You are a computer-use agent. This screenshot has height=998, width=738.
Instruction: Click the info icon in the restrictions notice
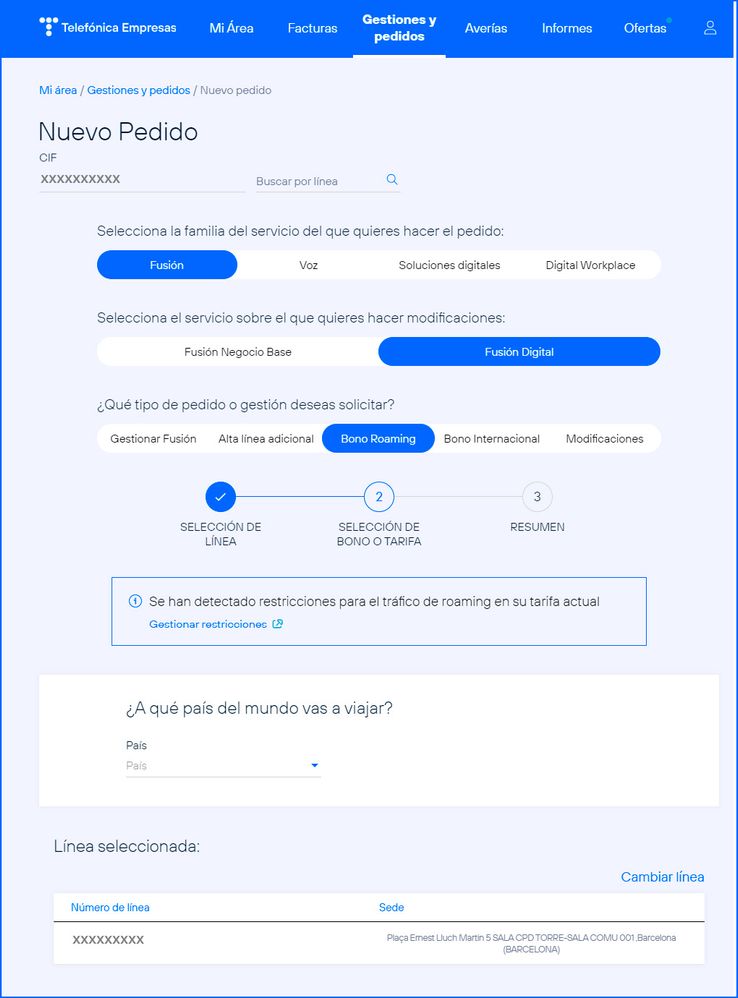[x=135, y=602]
